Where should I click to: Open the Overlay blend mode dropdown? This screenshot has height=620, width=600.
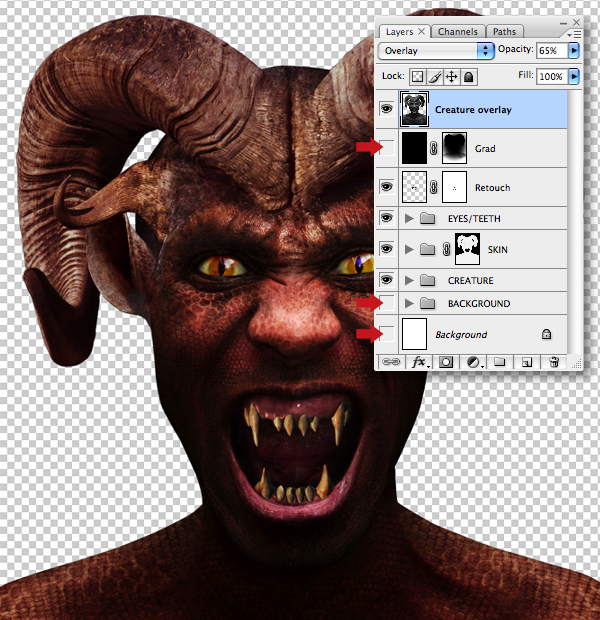(436, 51)
